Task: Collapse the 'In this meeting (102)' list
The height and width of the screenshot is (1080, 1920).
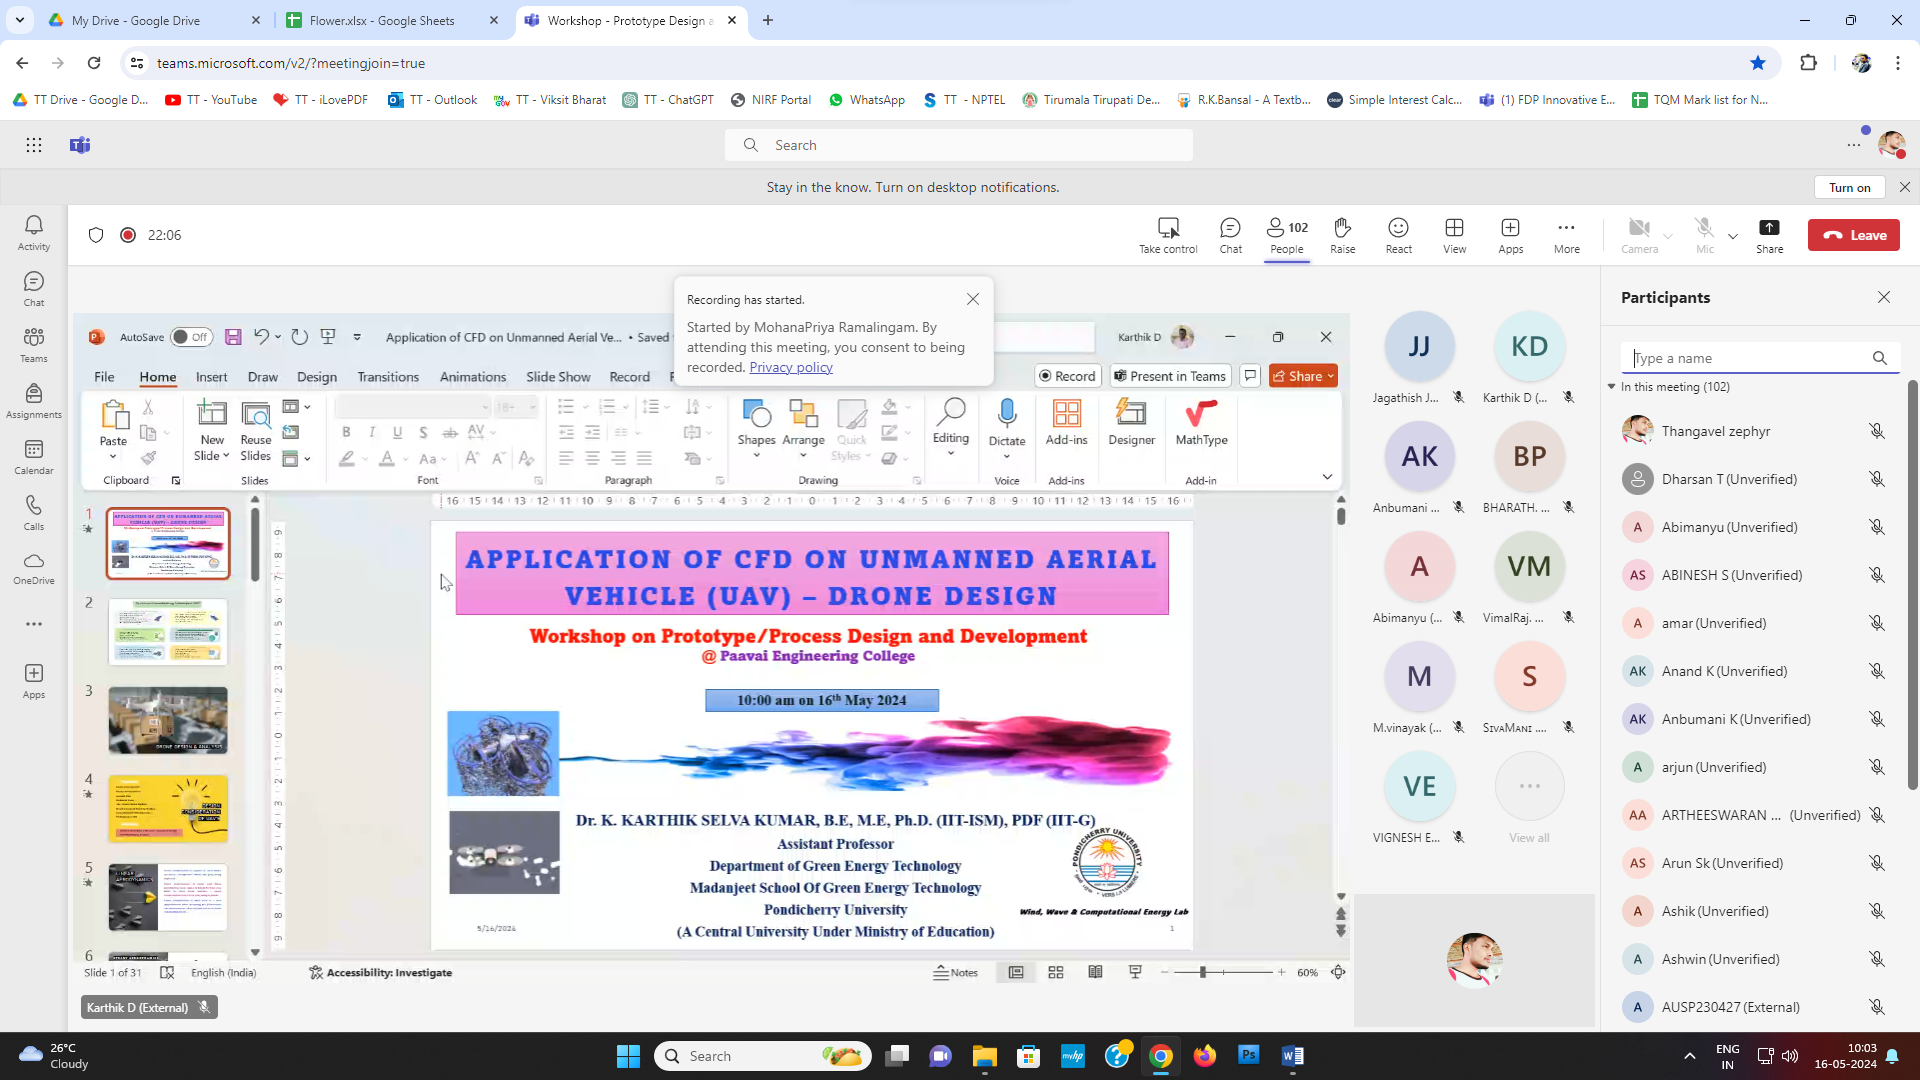Action: pyautogui.click(x=1612, y=387)
